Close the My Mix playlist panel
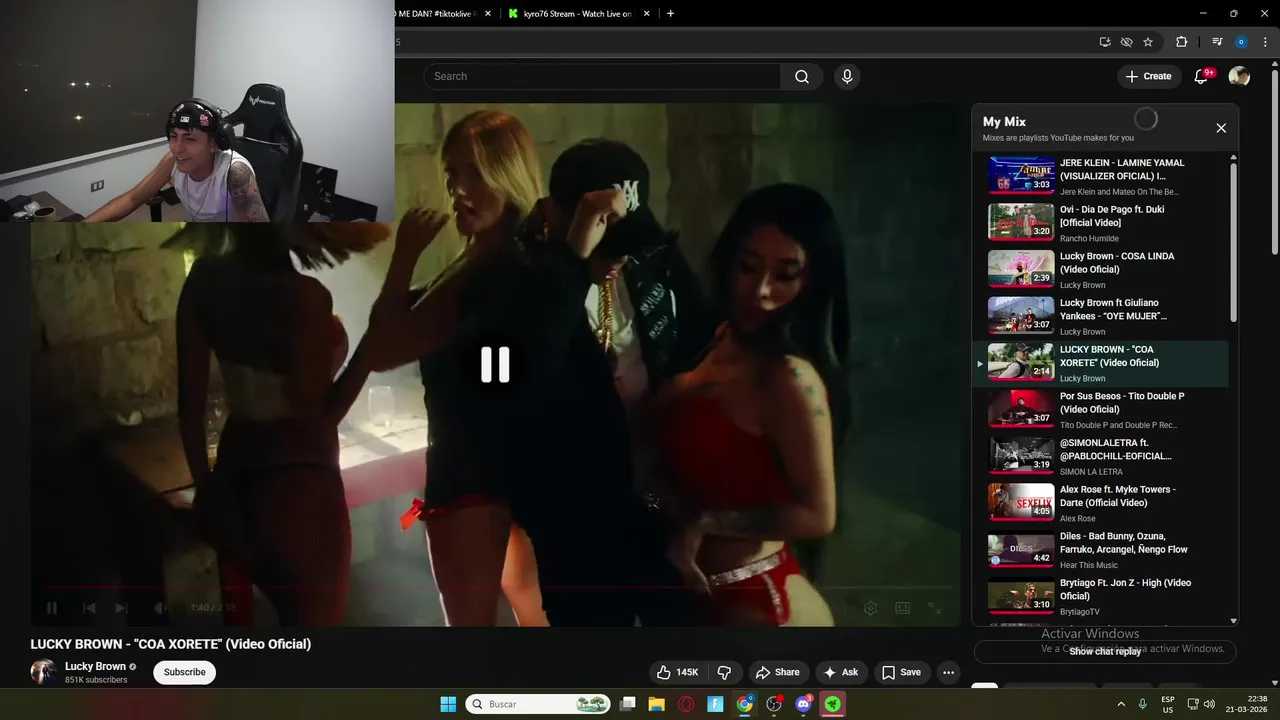1280x720 pixels. coord(1221,128)
